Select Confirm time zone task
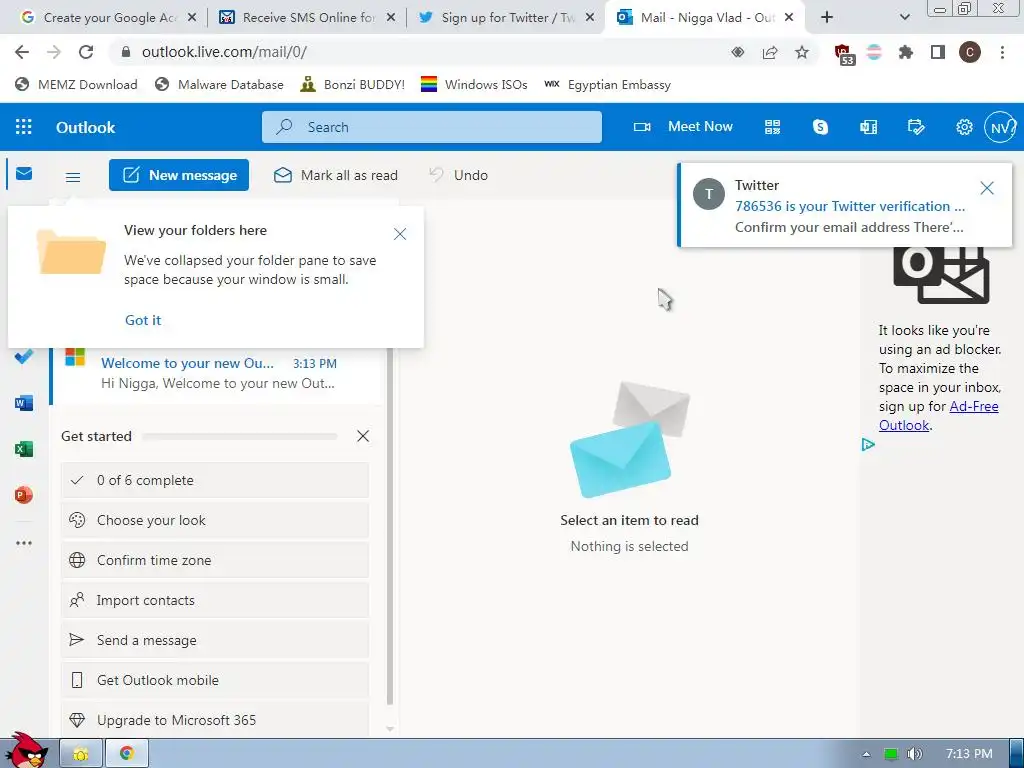The width and height of the screenshot is (1024, 768). pyautogui.click(x=215, y=560)
